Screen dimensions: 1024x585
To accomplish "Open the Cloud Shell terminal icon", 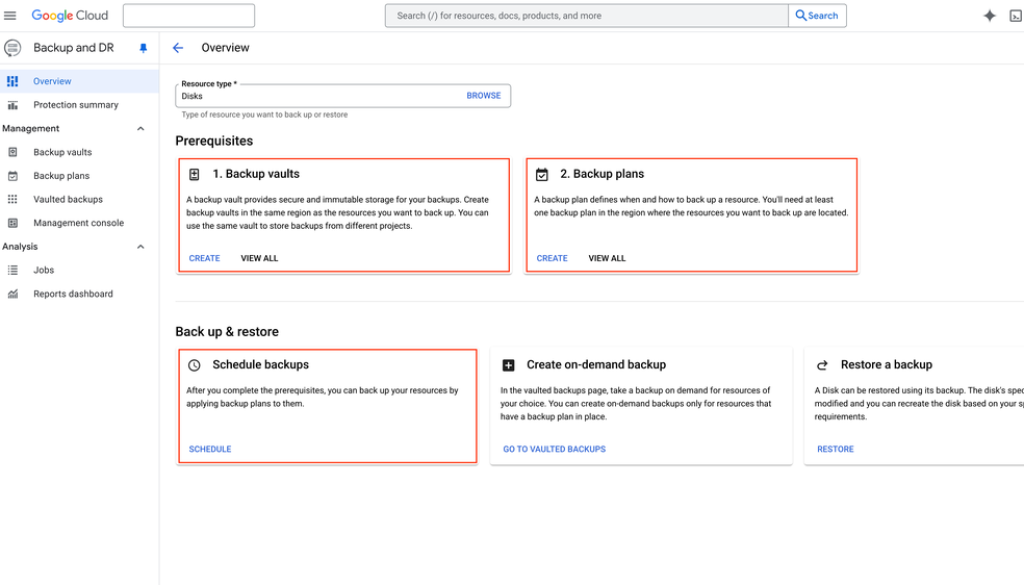I will (1017, 16).
